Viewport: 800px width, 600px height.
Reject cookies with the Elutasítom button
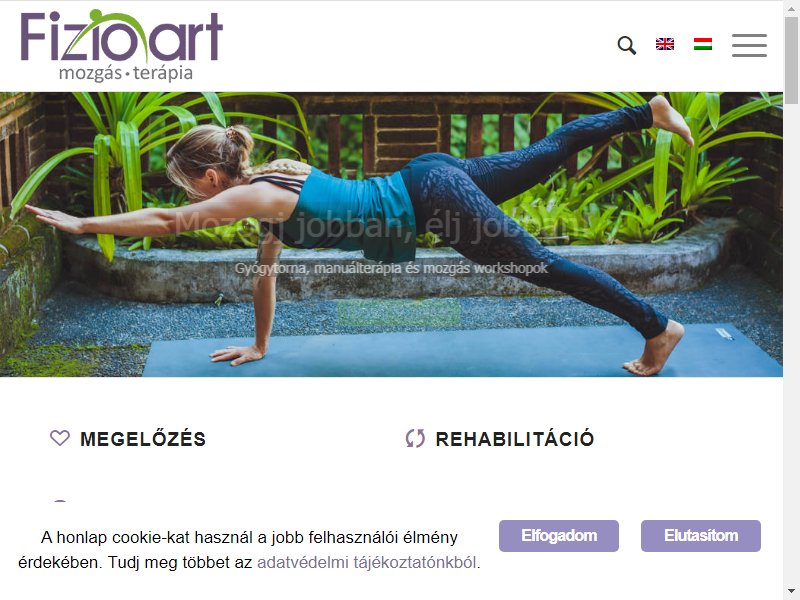[701, 536]
